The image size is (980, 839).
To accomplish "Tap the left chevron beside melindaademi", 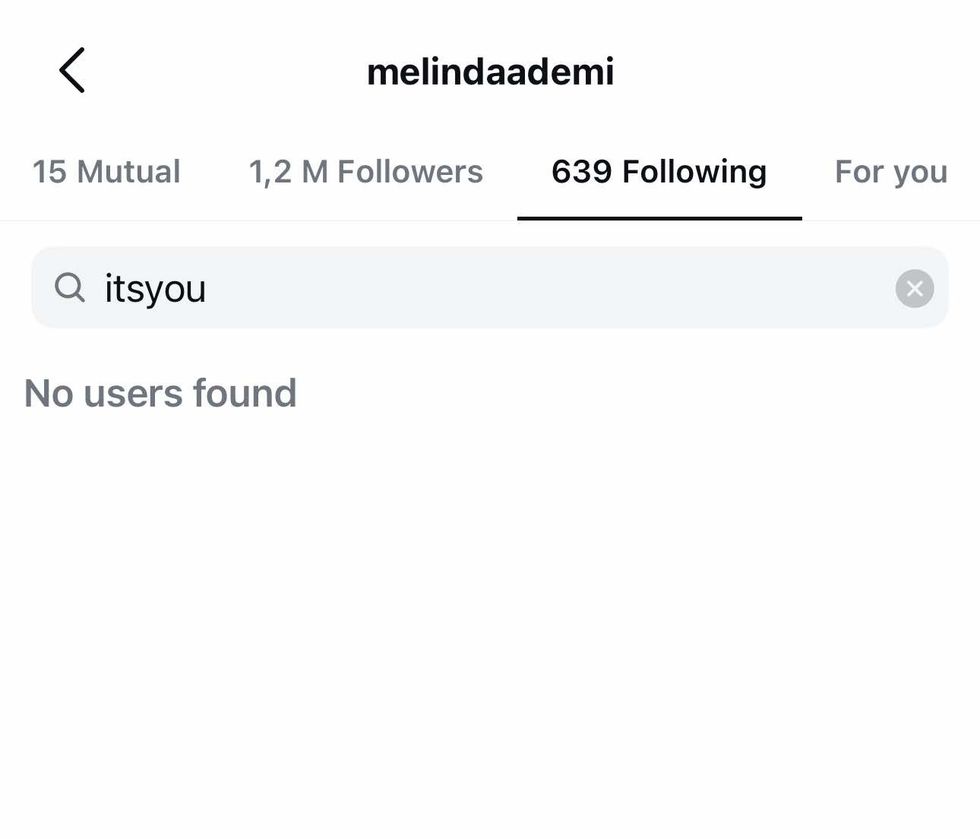I will [x=72, y=71].
